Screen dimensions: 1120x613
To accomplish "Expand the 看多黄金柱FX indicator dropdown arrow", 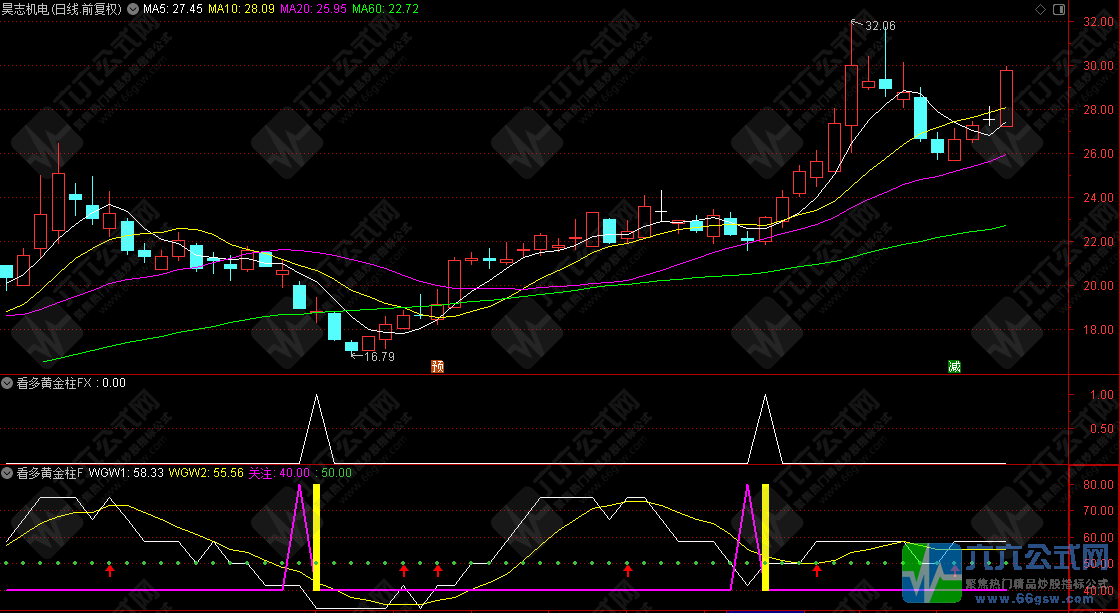I will [8, 382].
